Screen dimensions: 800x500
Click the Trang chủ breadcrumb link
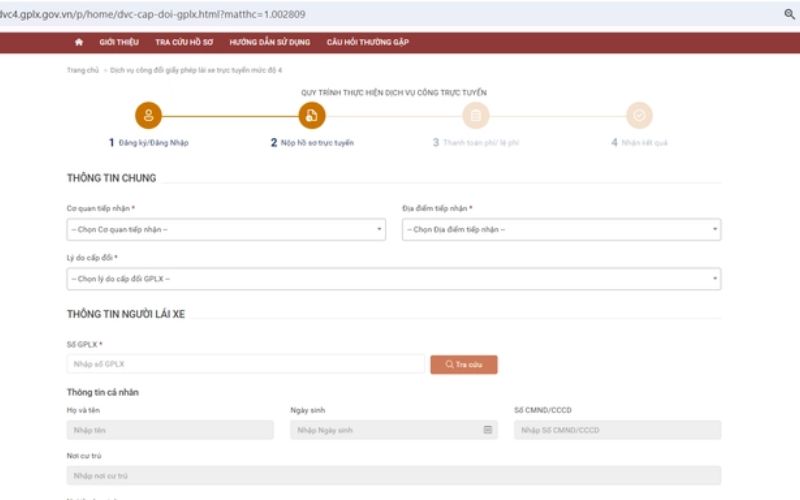click(83, 70)
